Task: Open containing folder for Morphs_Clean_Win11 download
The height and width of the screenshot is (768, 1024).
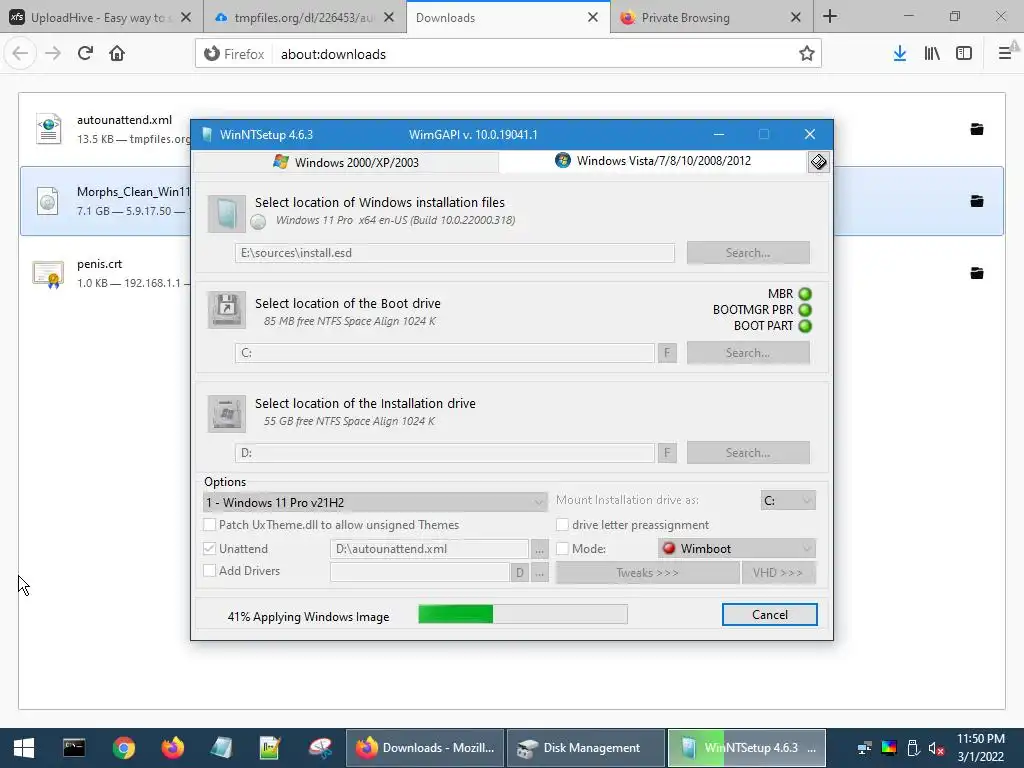Action: point(977,200)
